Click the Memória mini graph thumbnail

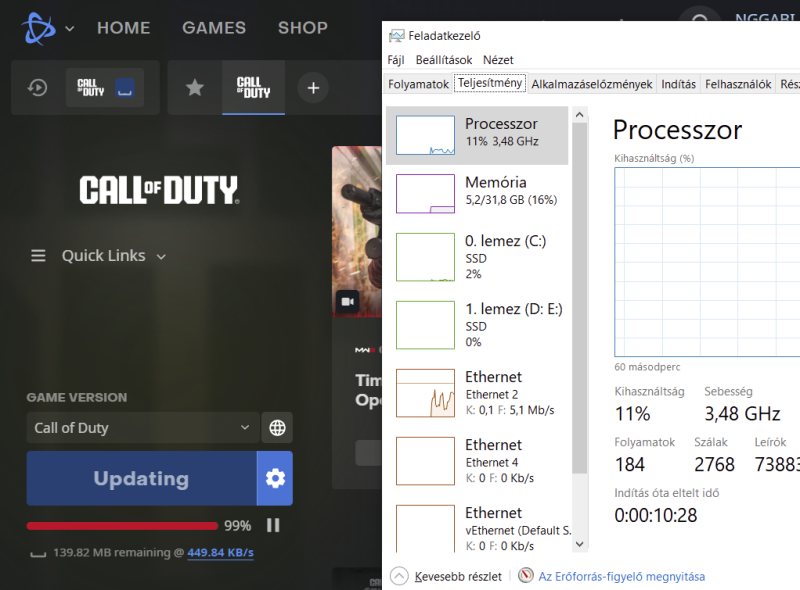point(425,194)
